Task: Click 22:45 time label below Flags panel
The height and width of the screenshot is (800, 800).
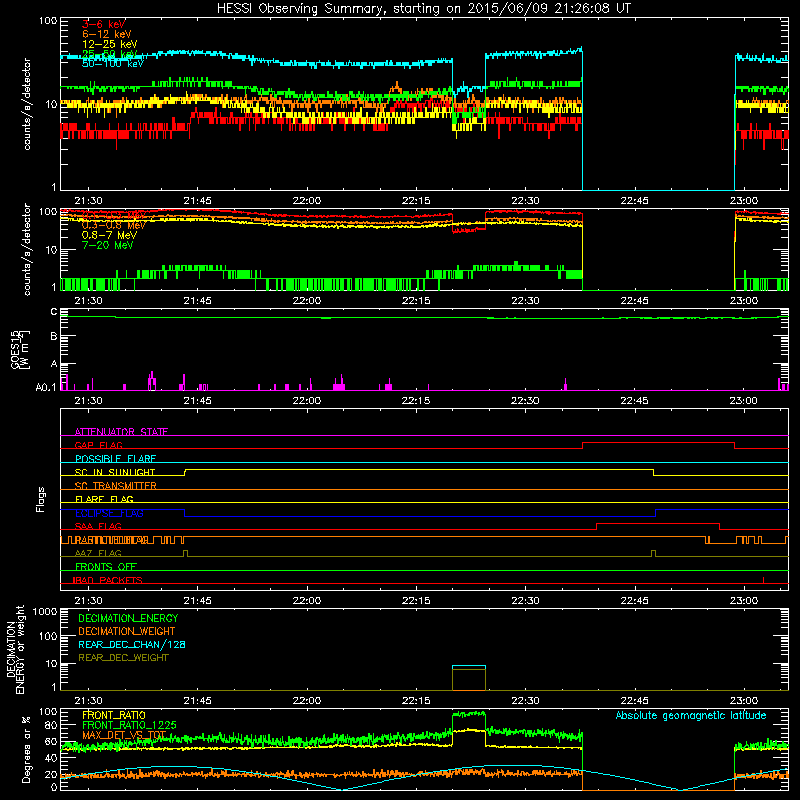Action: [634, 601]
